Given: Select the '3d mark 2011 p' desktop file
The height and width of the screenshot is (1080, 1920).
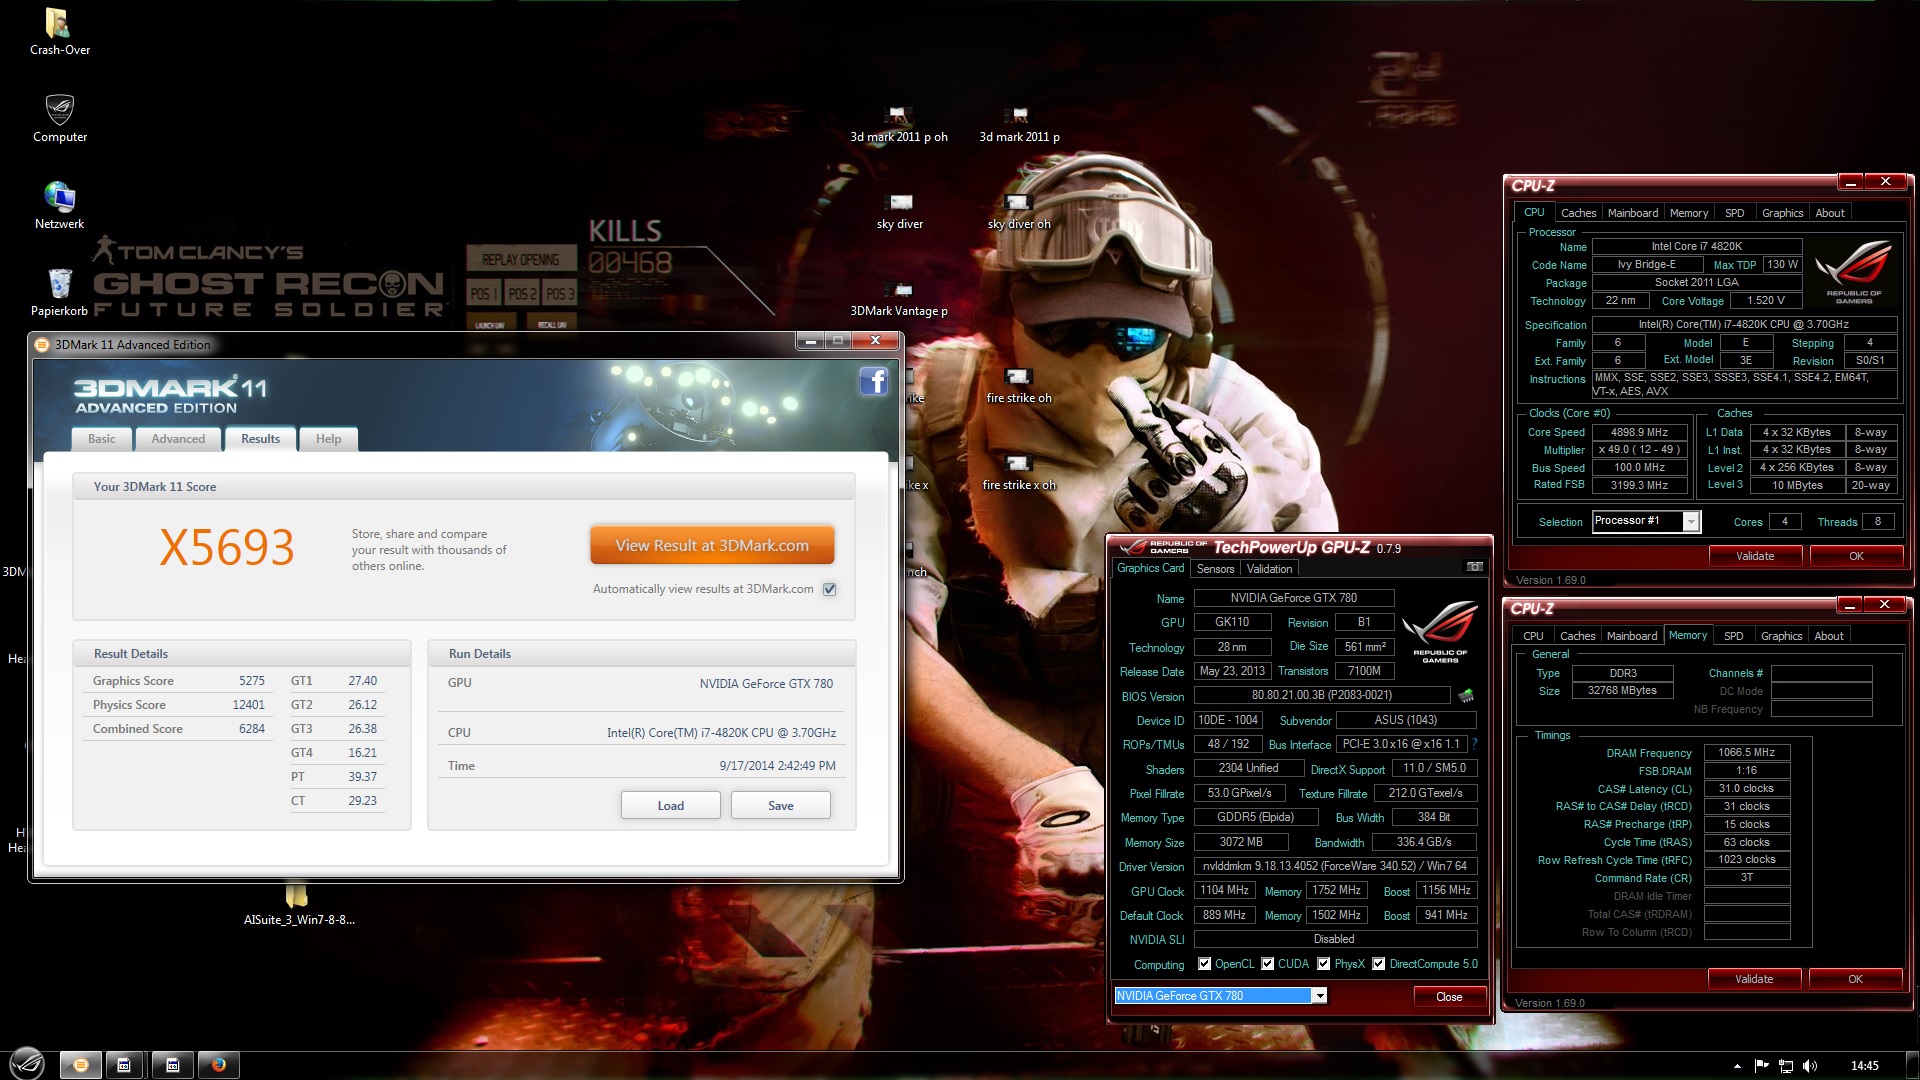Looking at the screenshot, I should point(1019,125).
